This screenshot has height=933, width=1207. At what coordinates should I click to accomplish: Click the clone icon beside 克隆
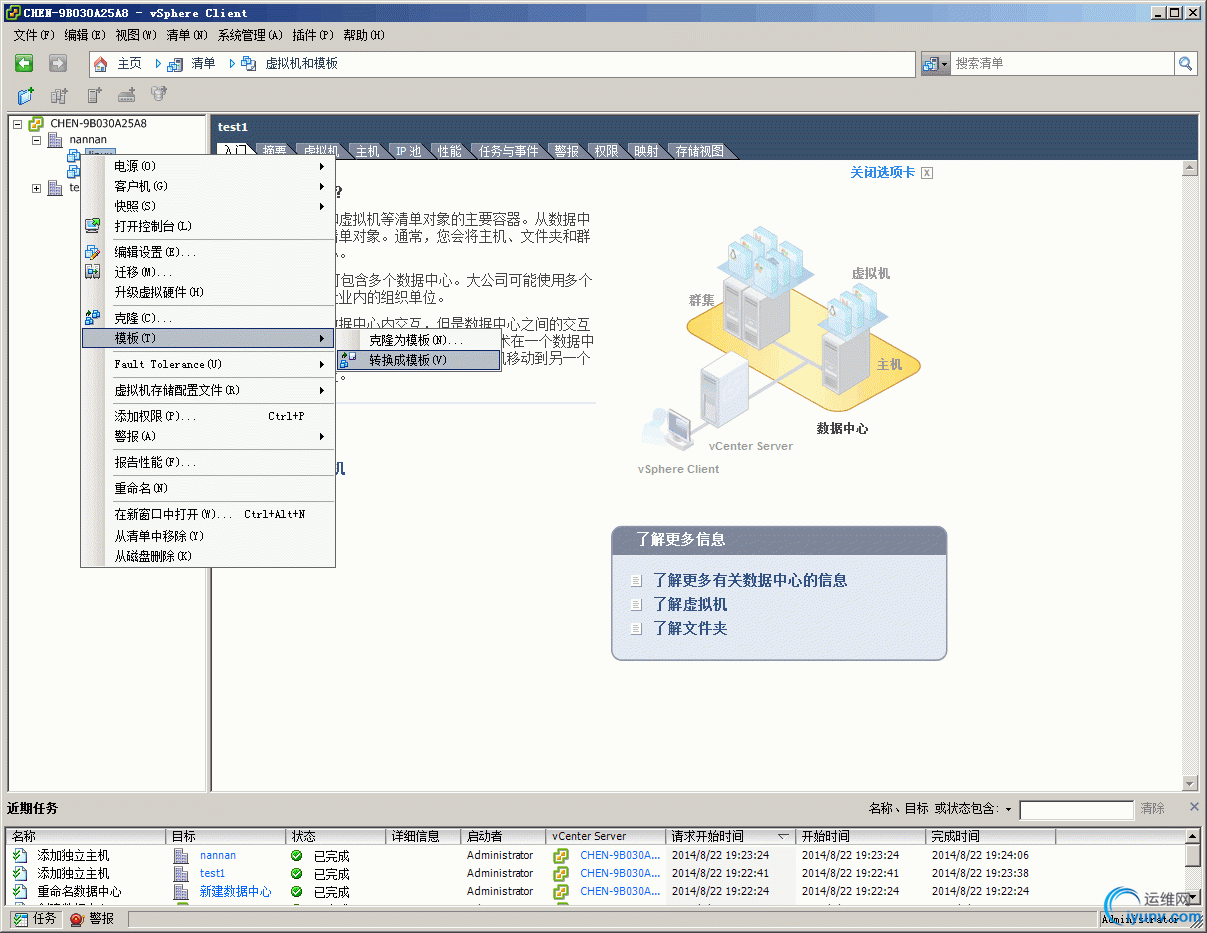[93, 318]
